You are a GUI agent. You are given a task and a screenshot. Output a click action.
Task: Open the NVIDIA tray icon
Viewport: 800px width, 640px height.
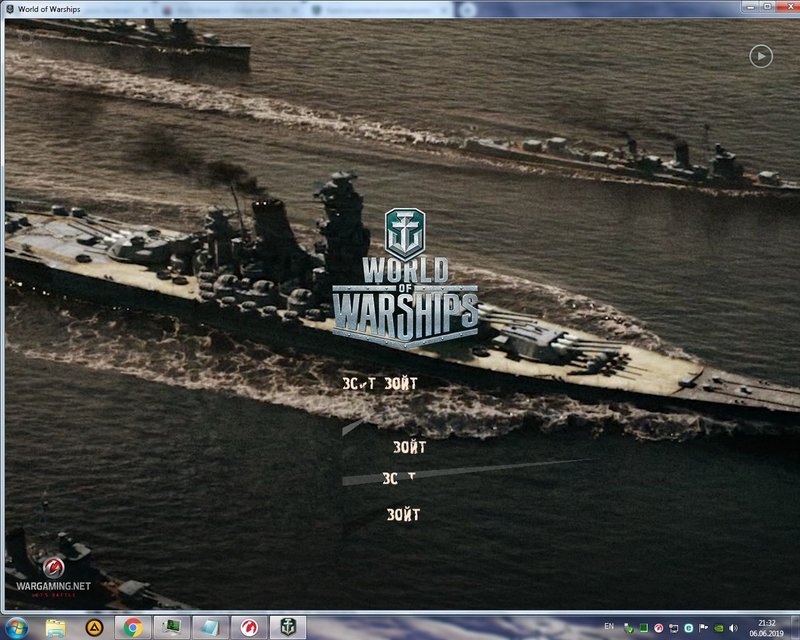coord(719,628)
